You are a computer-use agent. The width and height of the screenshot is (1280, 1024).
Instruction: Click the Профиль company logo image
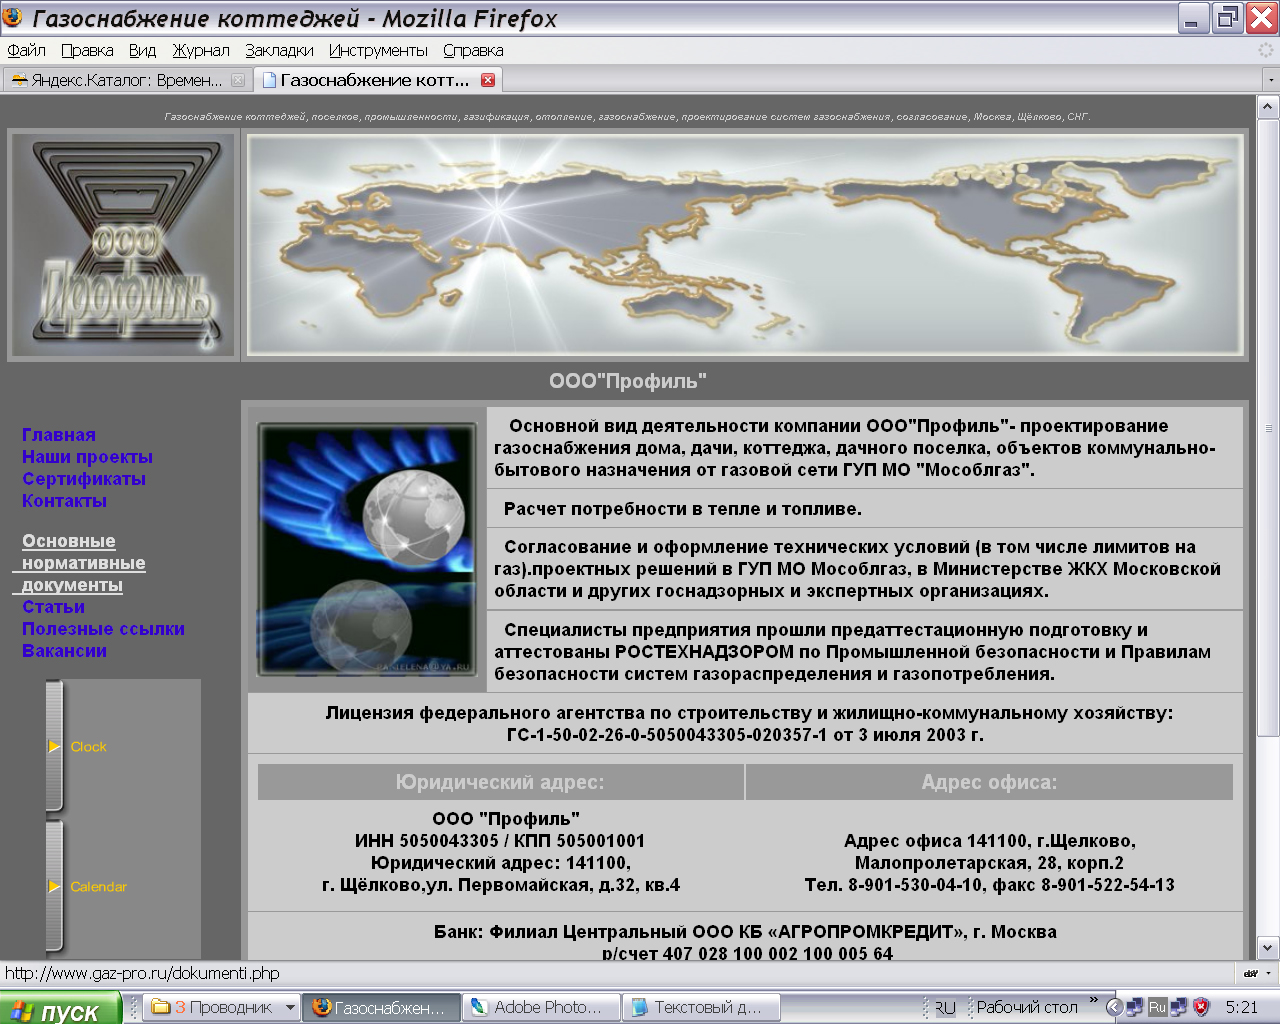(123, 246)
